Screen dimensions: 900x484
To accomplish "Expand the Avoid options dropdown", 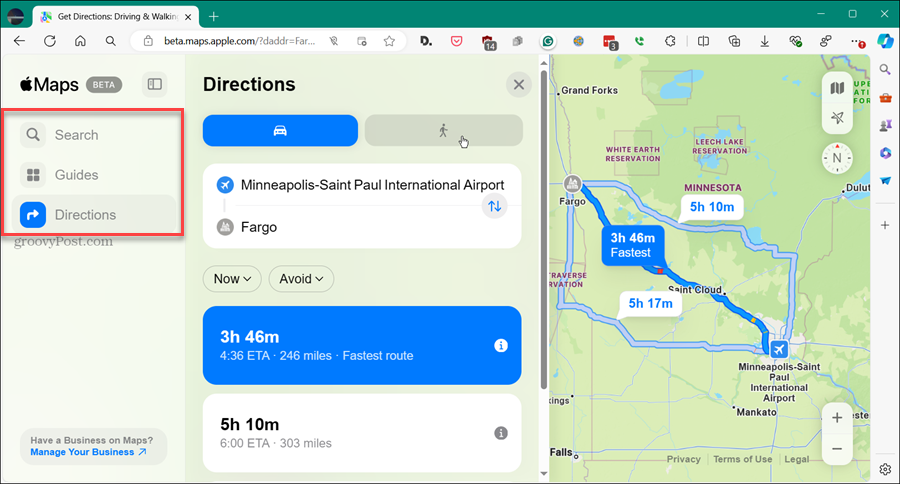I will point(301,278).
